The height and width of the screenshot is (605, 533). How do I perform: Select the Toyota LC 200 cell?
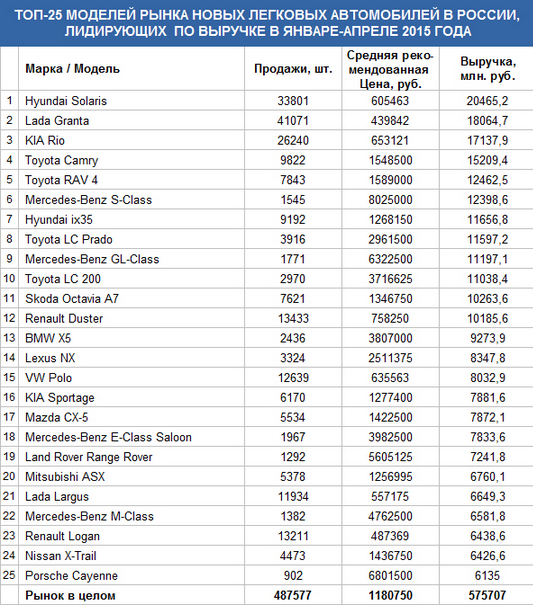pos(63,279)
